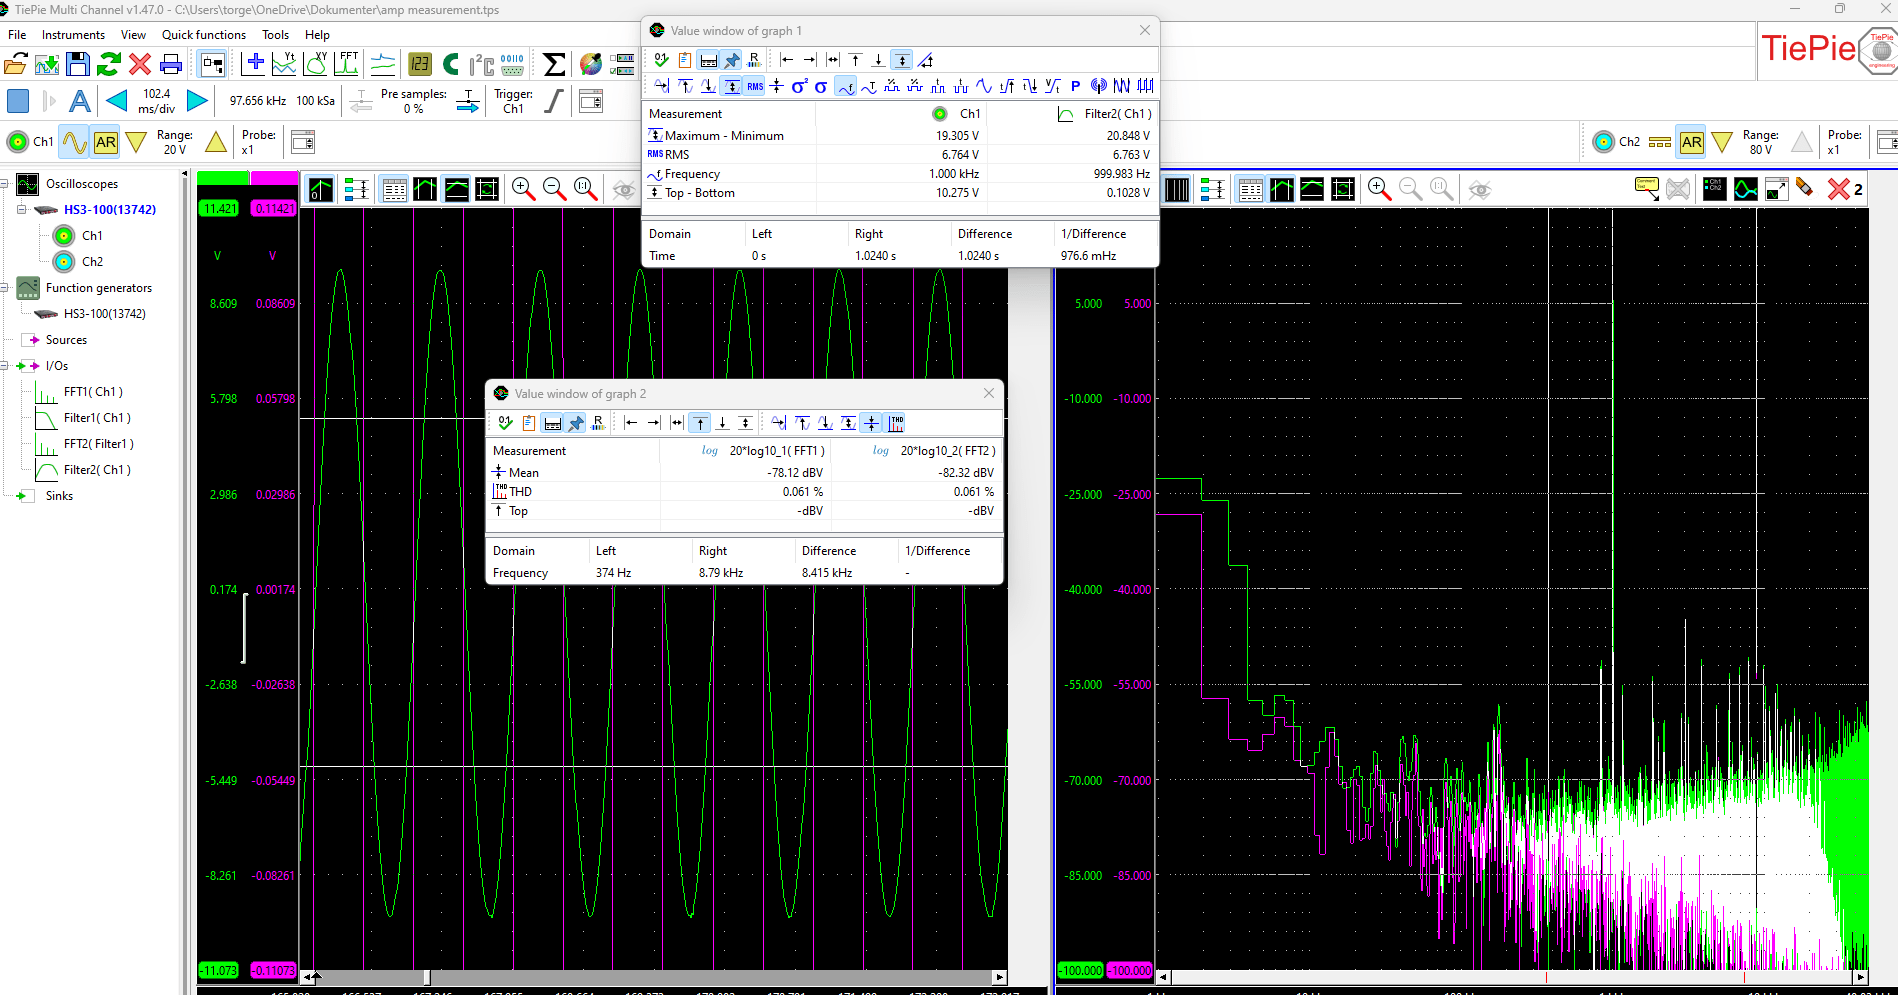Toggle the object tree view icon
Image resolution: width=1898 pixels, height=995 pixels.
click(213, 65)
